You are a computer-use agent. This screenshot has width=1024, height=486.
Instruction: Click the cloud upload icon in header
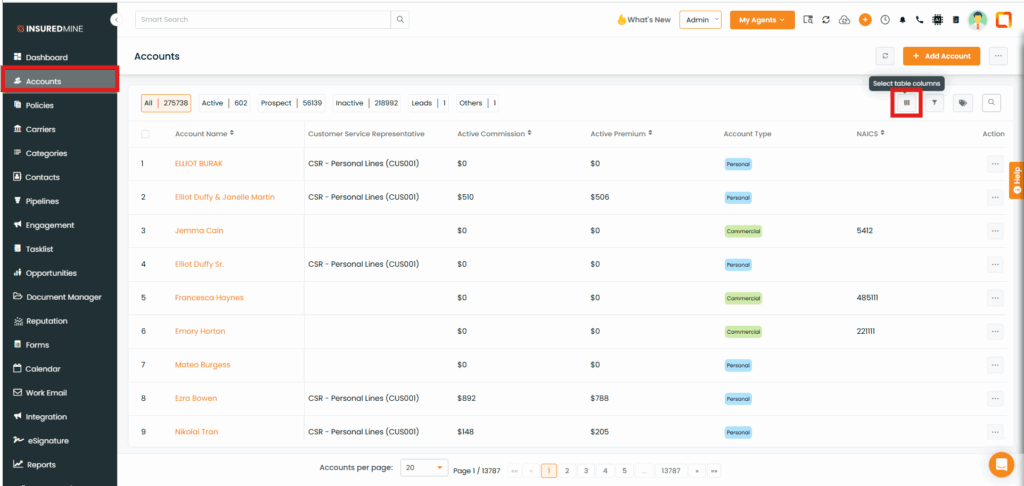click(x=844, y=20)
